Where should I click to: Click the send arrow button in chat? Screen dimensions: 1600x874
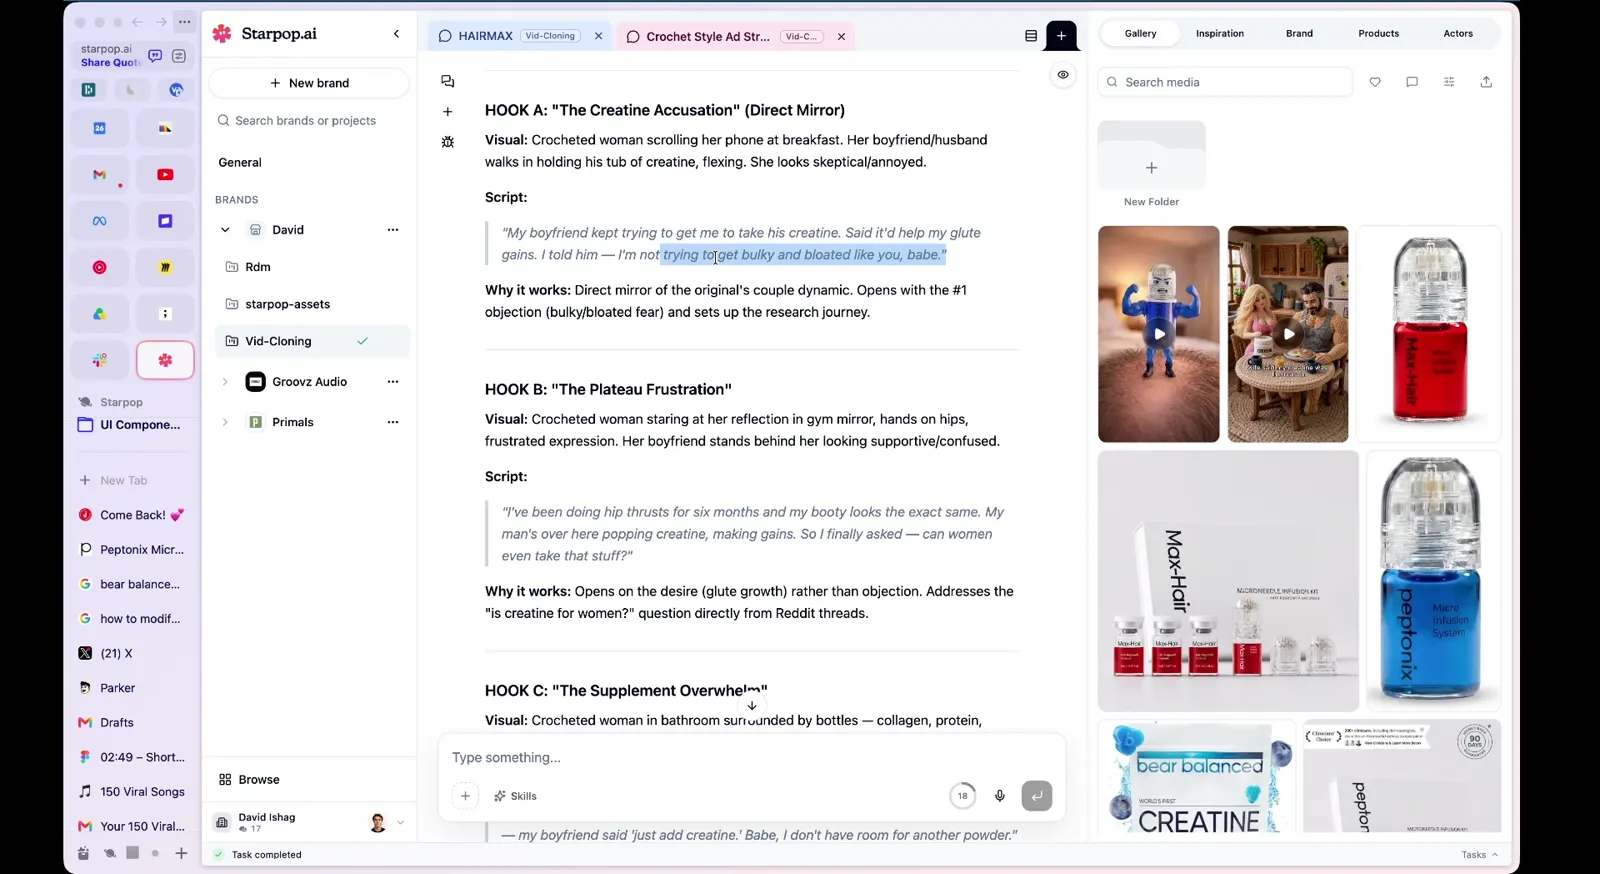point(1036,796)
